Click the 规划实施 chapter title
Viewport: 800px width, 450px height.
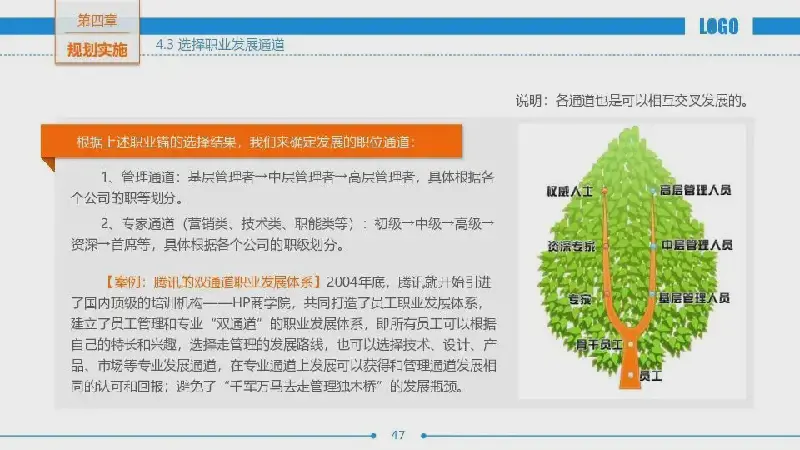(x=97, y=50)
